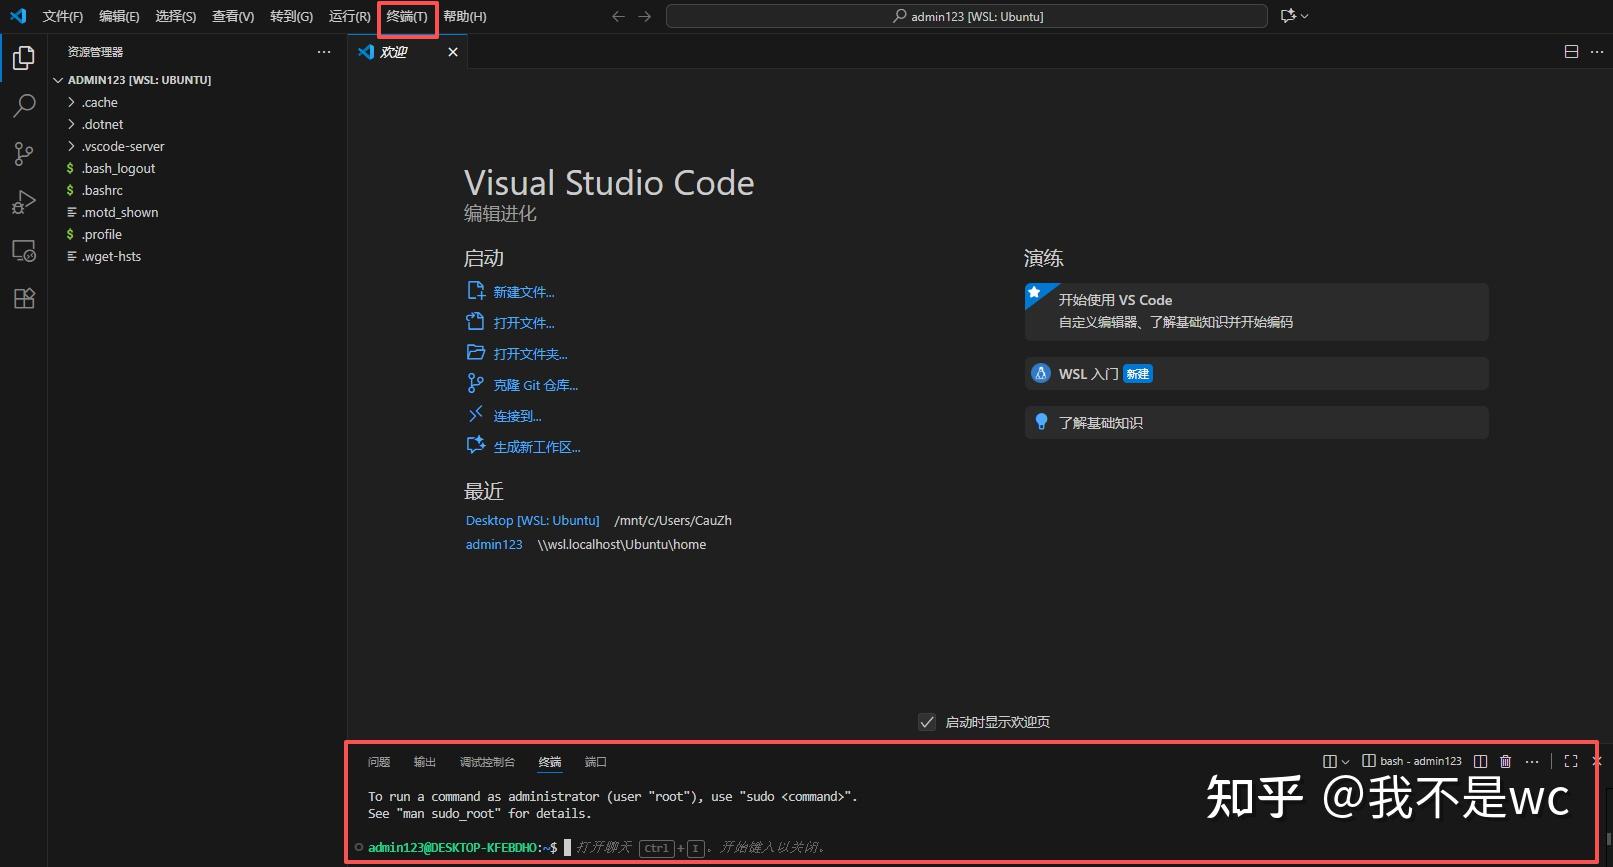Click the 克隆 Git 仓库... link
The height and width of the screenshot is (867, 1613).
pos(536,385)
